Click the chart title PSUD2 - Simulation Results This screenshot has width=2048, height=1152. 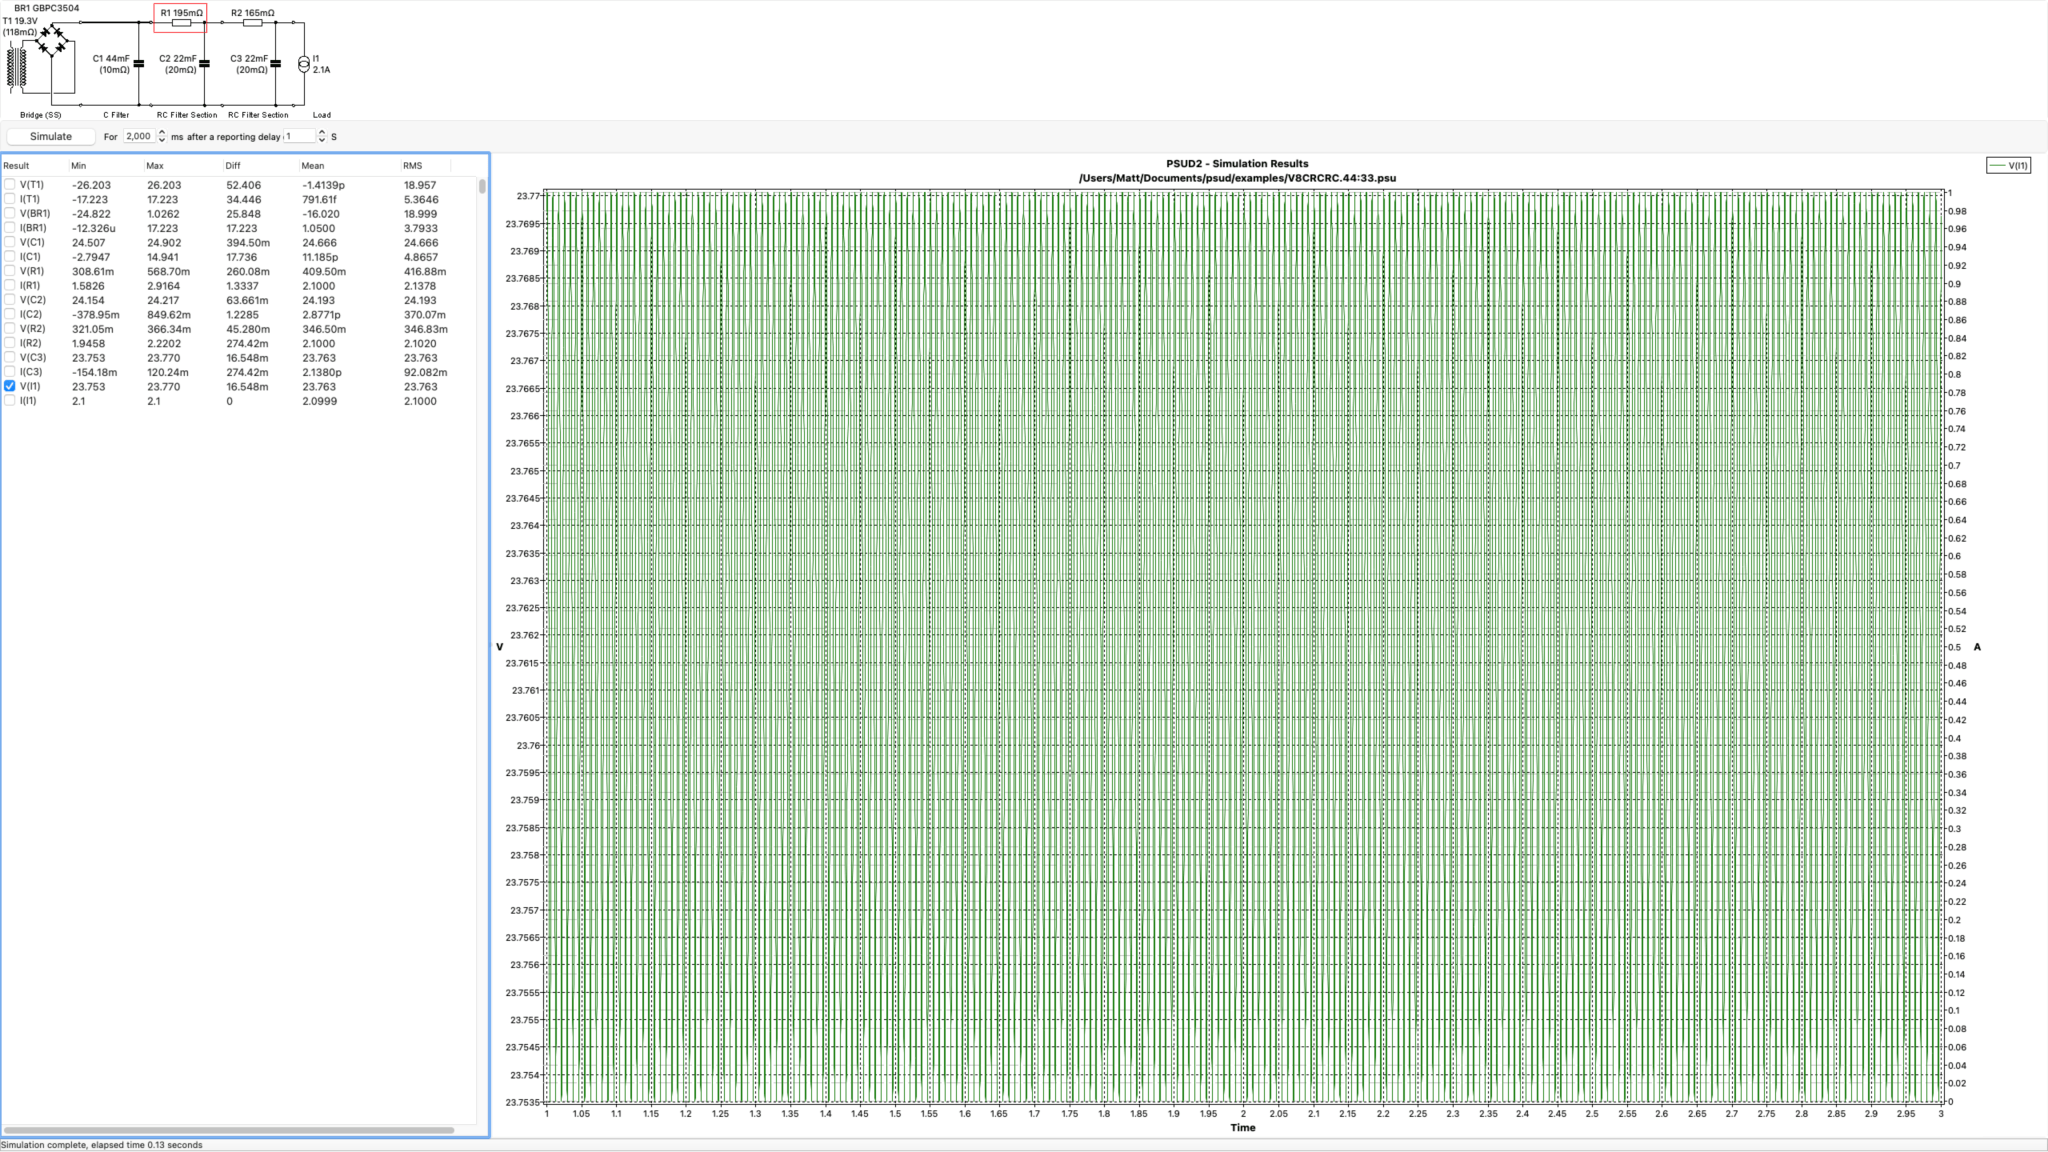click(x=1237, y=164)
